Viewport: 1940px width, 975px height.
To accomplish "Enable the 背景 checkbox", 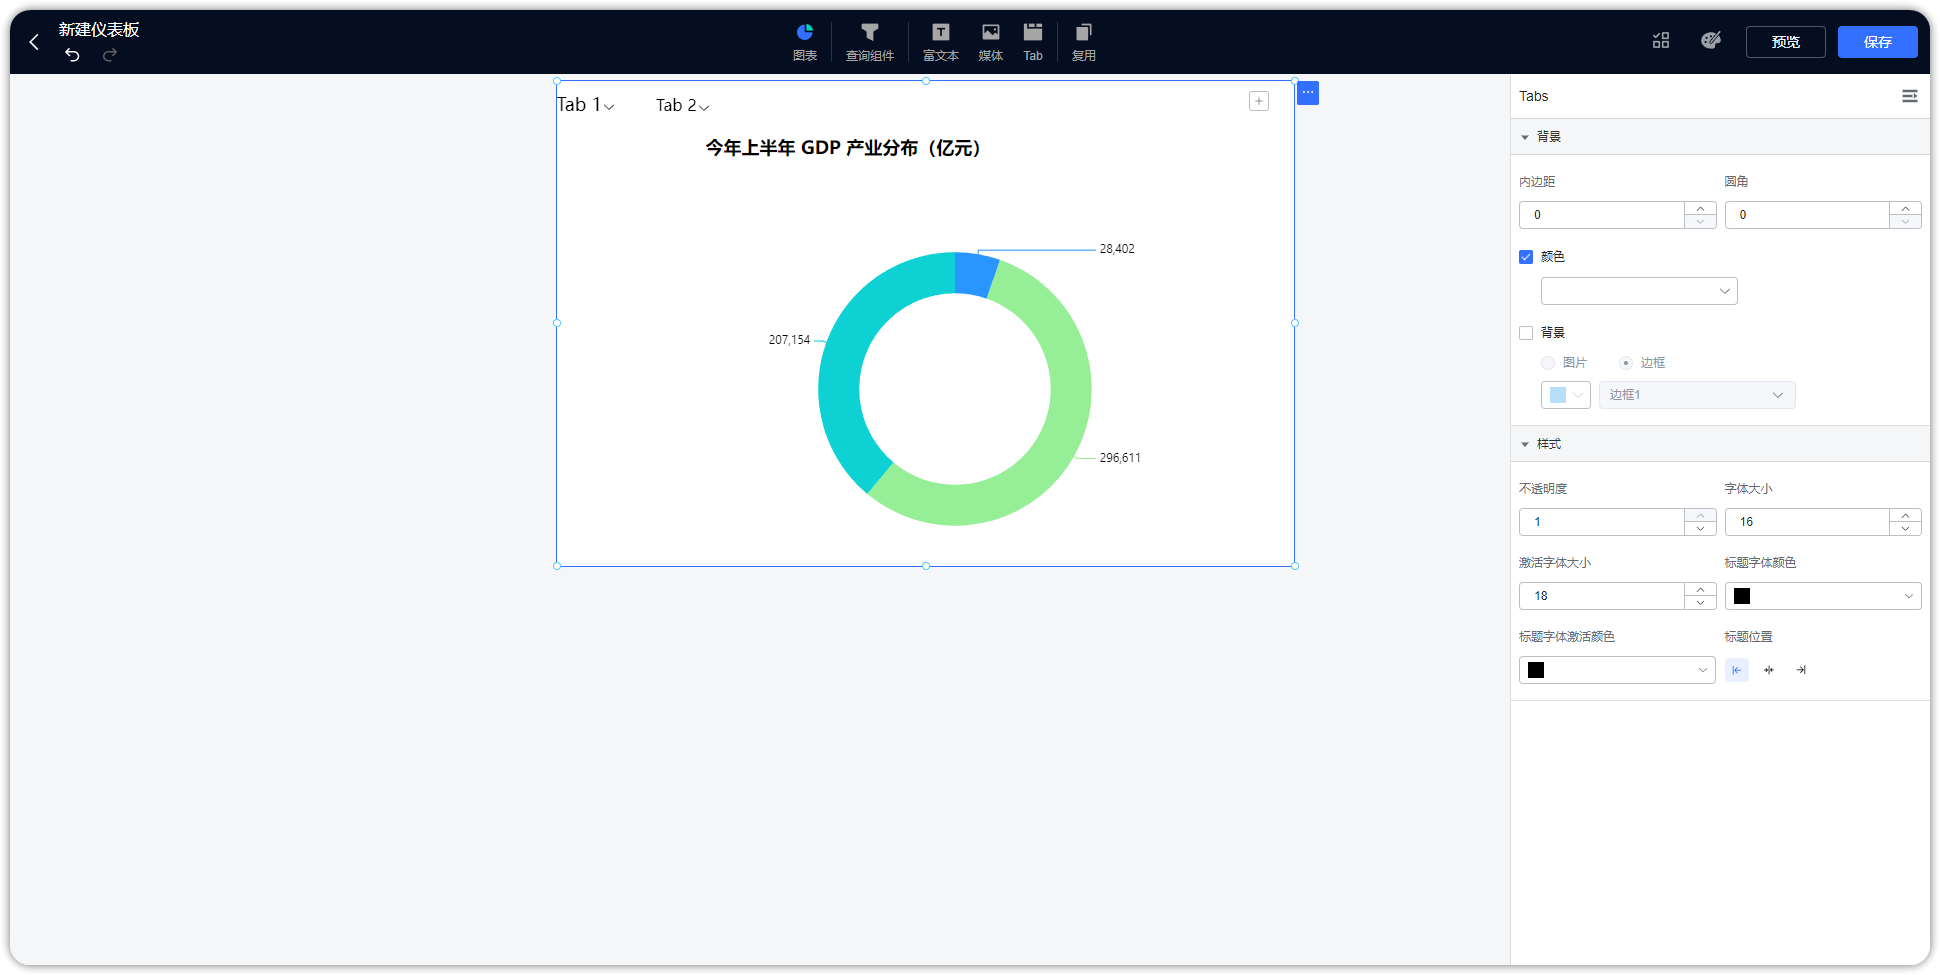I will point(1526,333).
